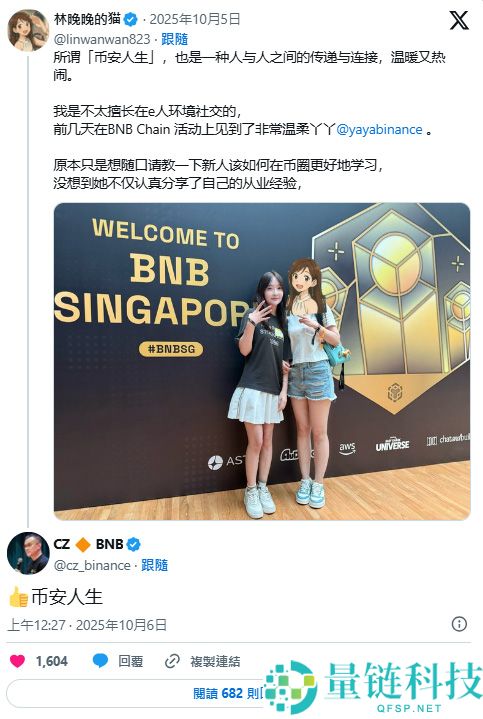Click the 2025年10月6日 timestamp
The image size is (483, 719).
(121, 625)
